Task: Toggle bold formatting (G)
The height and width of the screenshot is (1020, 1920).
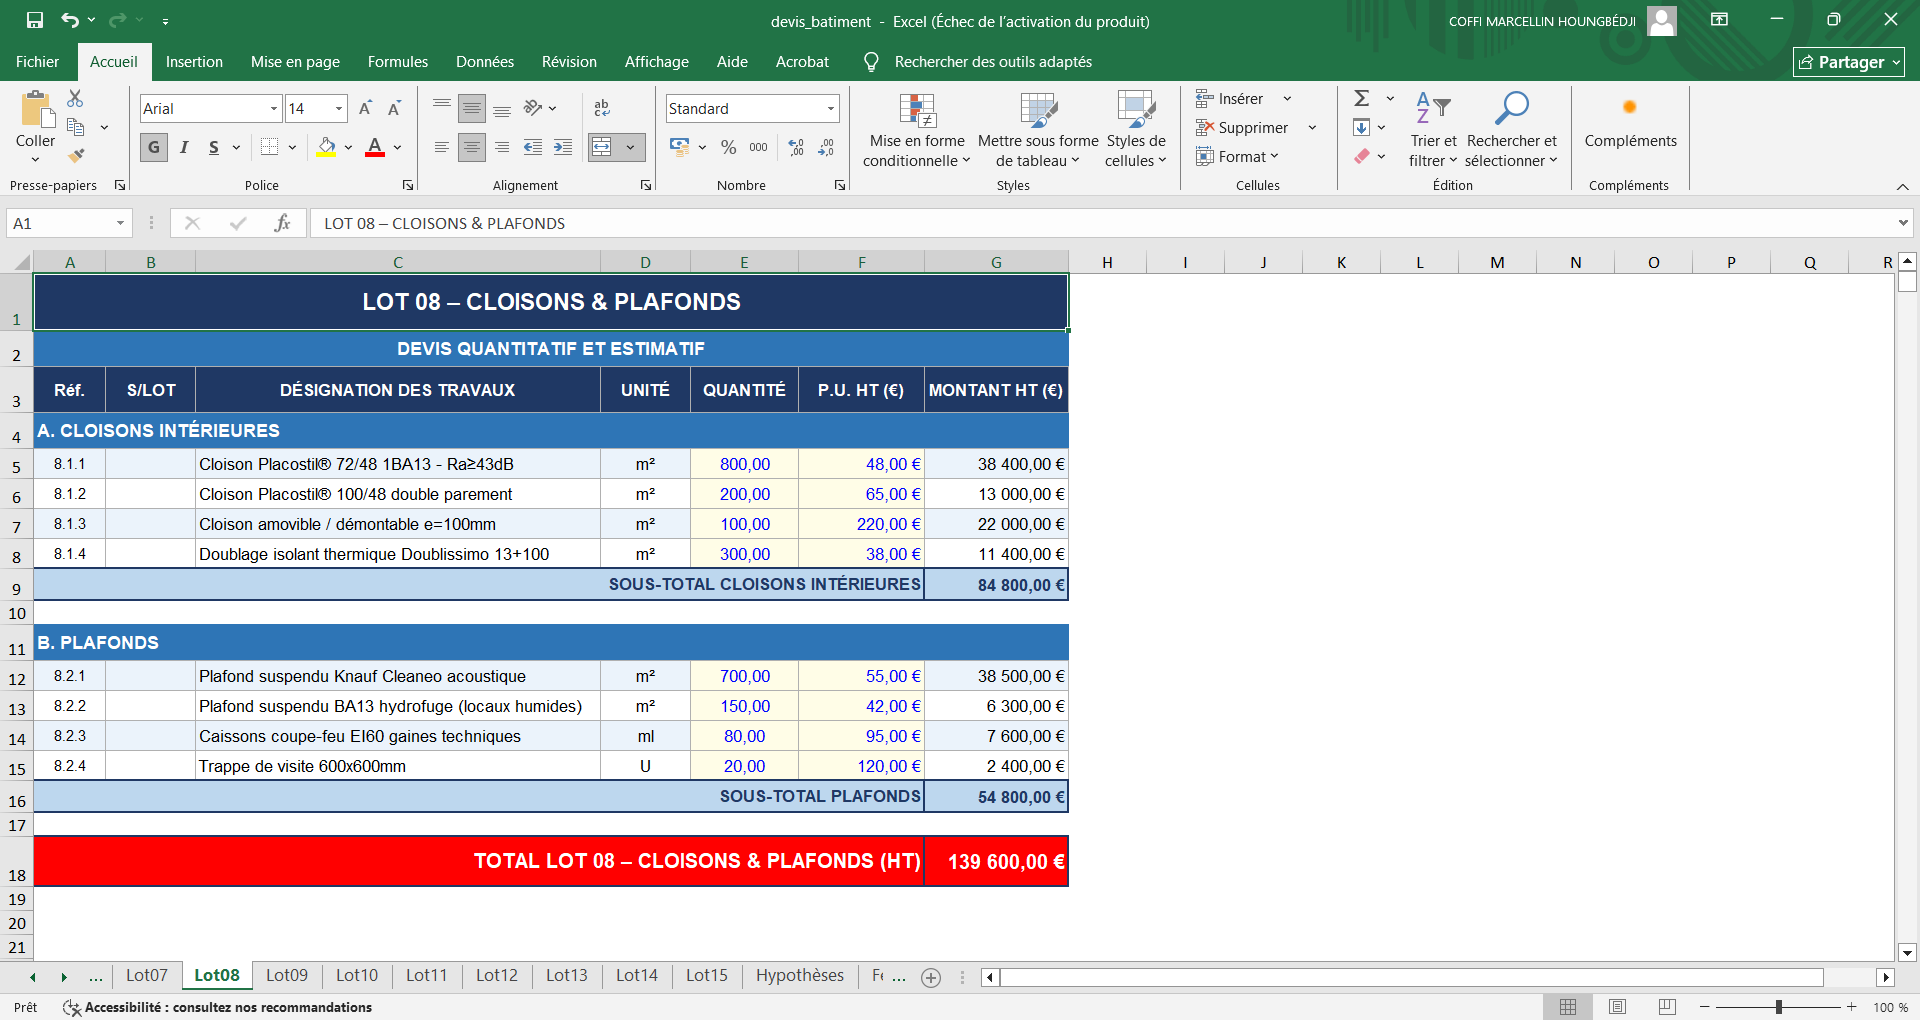Action: point(154,148)
